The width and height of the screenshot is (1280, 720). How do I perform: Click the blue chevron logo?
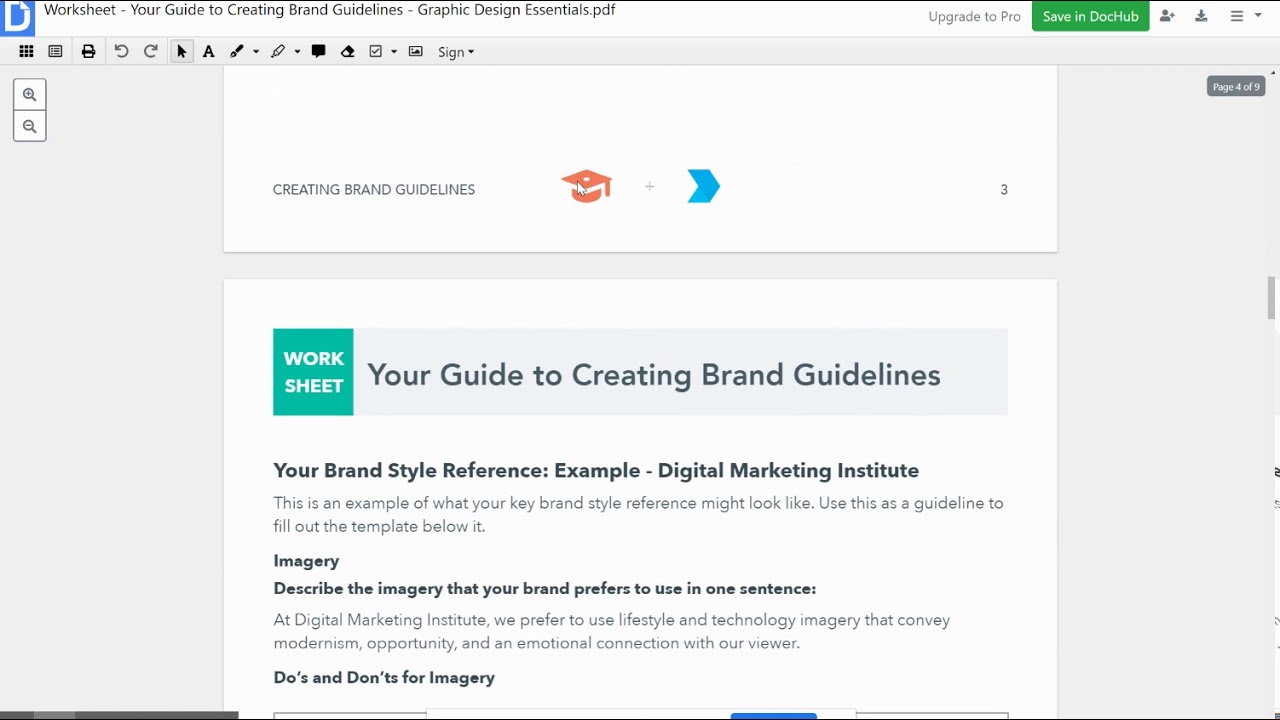tap(704, 186)
